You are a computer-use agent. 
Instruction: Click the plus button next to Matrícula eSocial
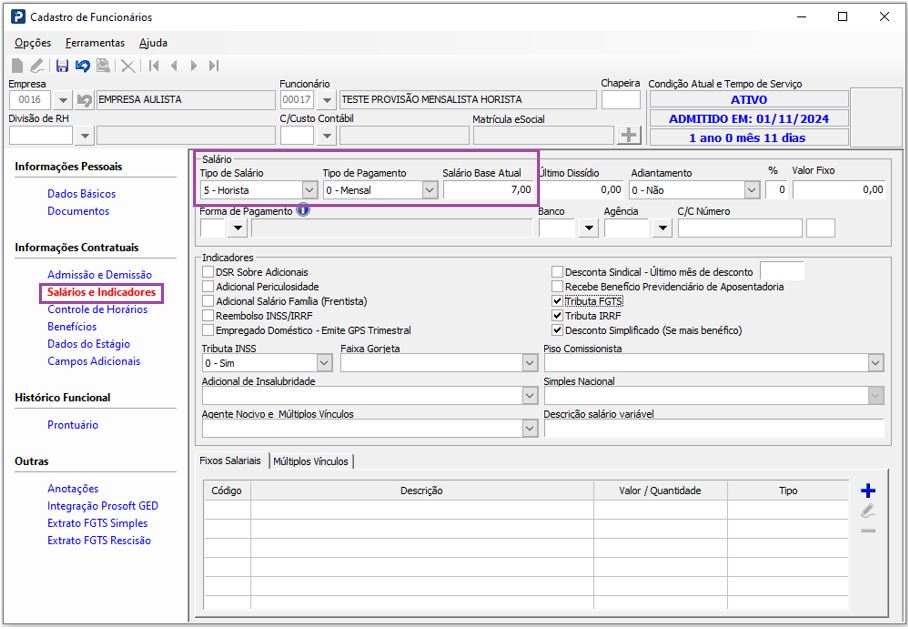[629, 135]
